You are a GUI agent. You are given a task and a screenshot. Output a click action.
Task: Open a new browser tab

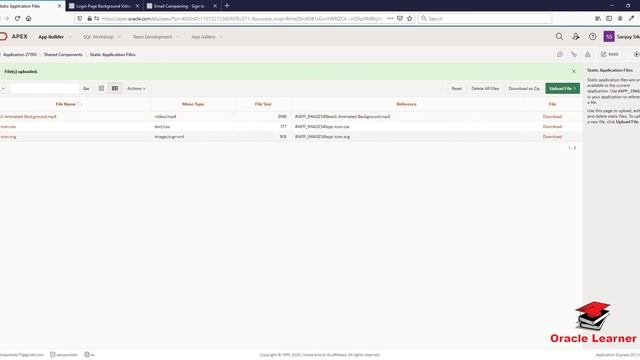point(227,6)
